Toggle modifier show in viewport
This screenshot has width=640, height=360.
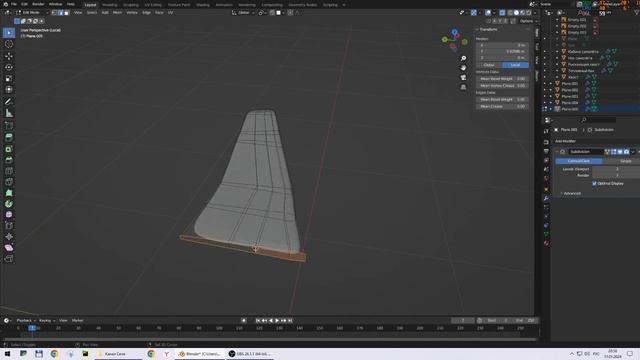pyautogui.click(x=620, y=152)
